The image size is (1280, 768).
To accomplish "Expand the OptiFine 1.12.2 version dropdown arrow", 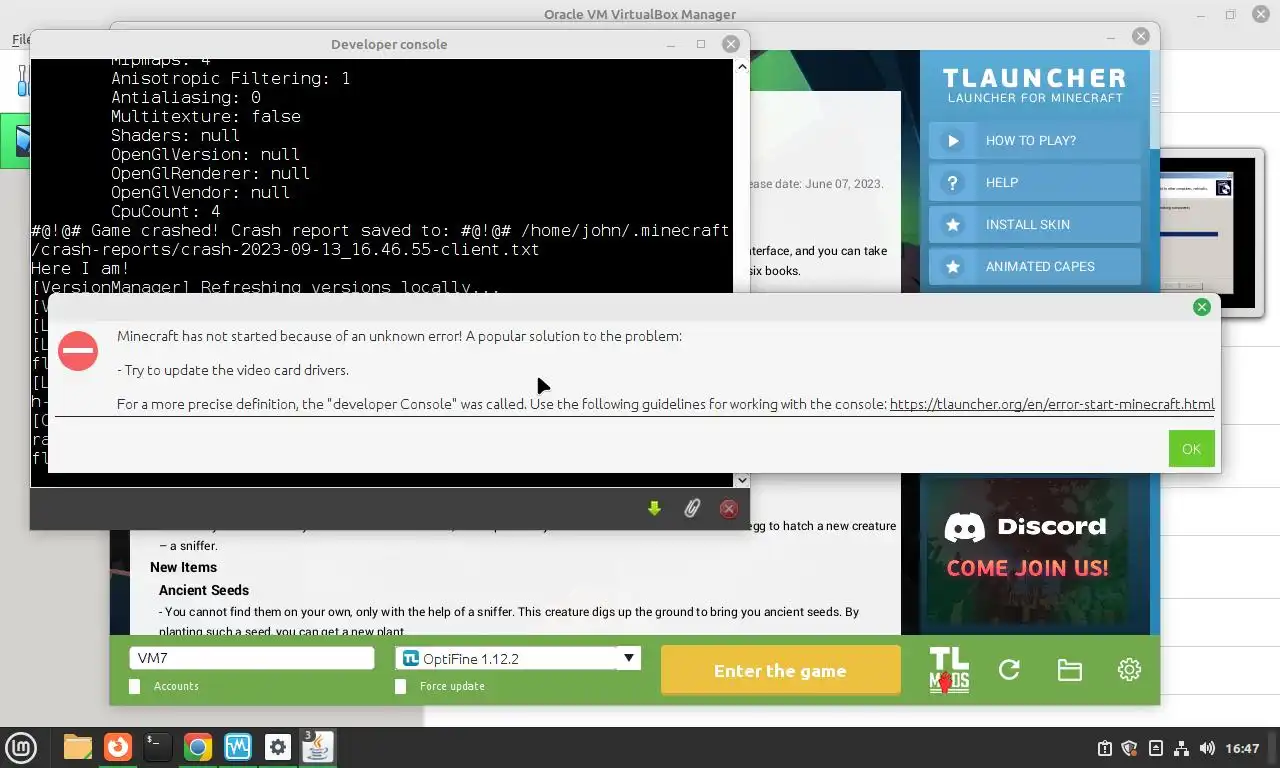I will [629, 658].
